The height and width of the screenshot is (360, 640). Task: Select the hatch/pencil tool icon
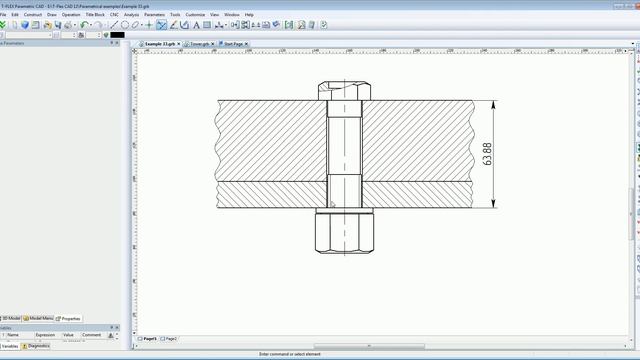(173, 25)
